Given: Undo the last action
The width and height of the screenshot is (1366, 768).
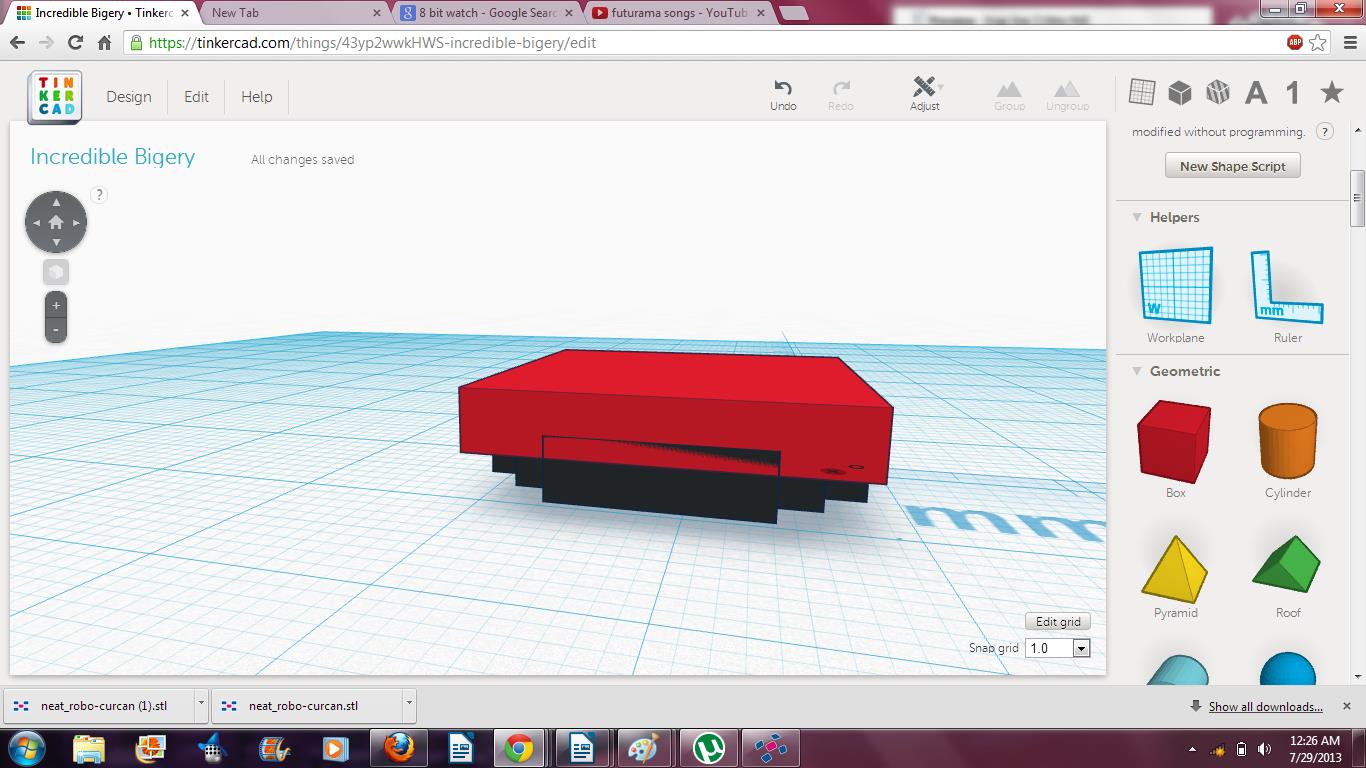Looking at the screenshot, I should (783, 95).
